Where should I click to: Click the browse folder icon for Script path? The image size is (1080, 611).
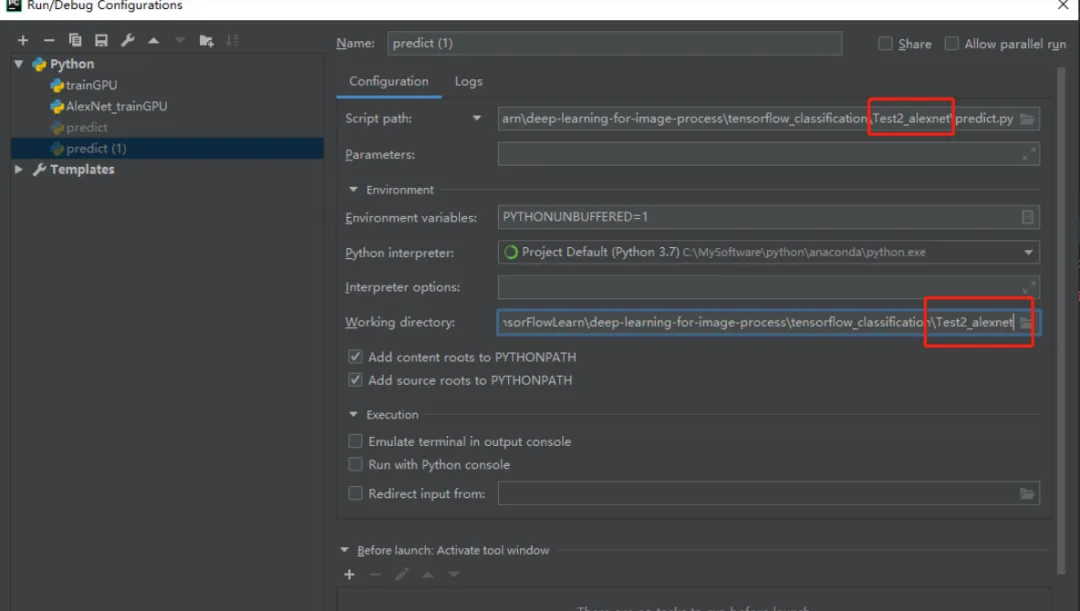[x=1027, y=119]
